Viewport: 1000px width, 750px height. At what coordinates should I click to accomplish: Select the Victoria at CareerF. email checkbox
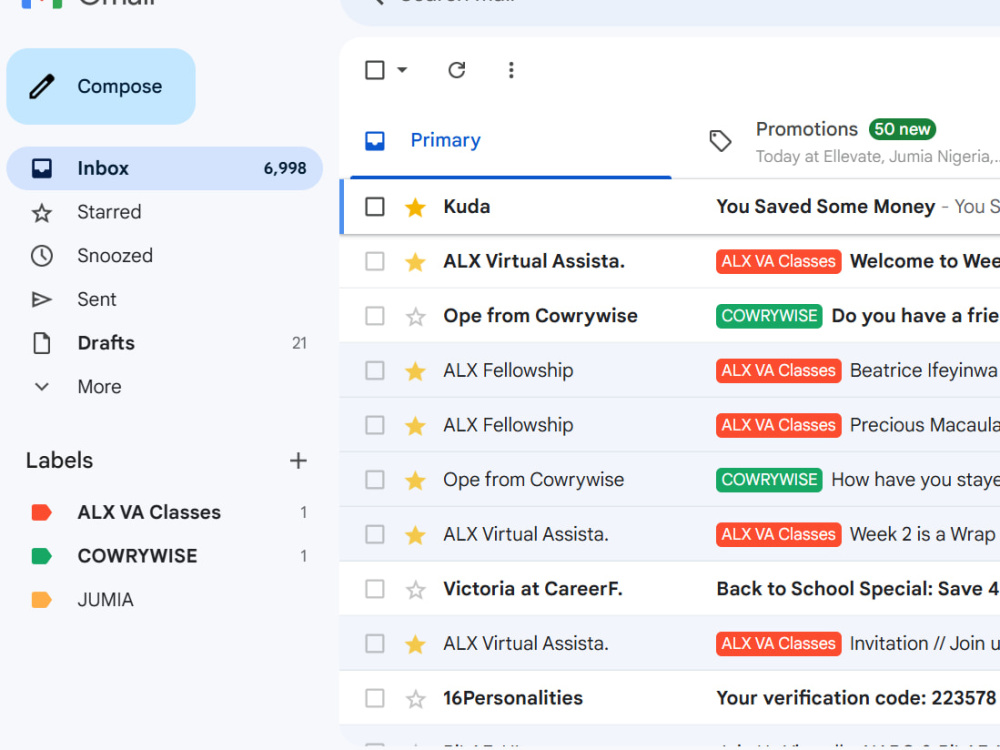tap(375, 589)
